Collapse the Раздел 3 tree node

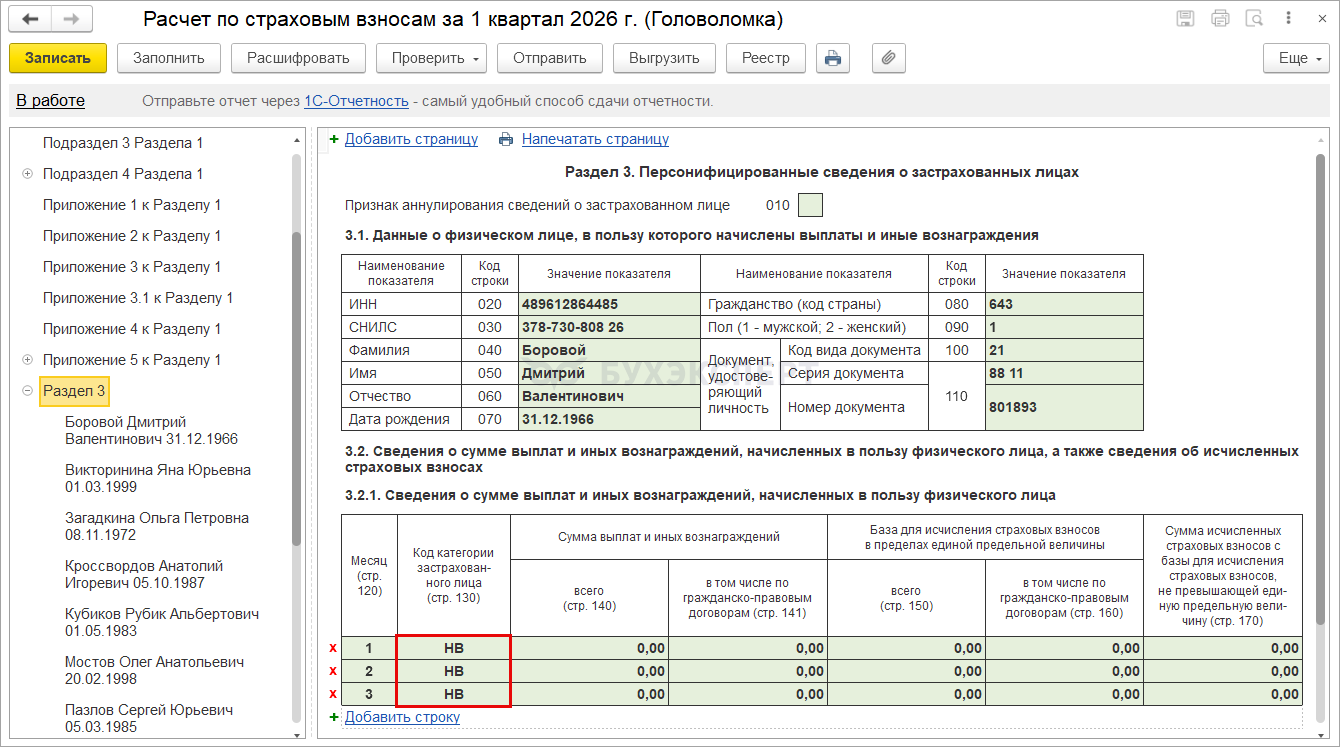tap(27, 391)
